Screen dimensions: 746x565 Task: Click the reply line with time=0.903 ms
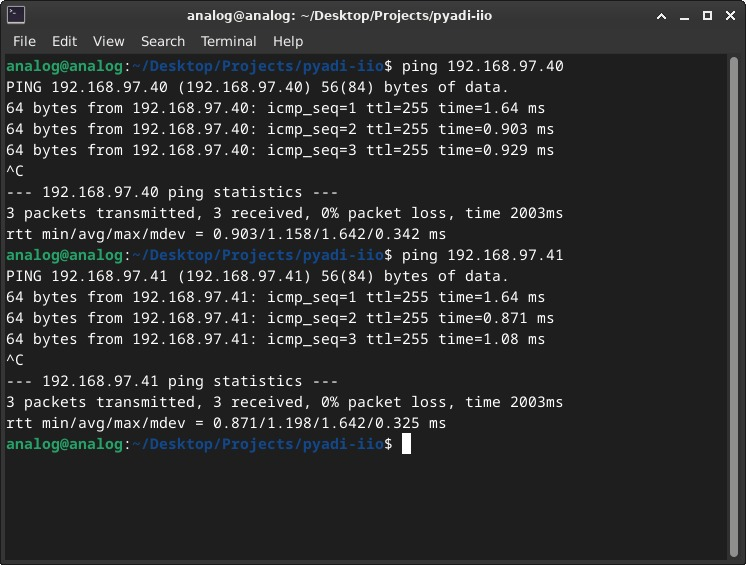(x=280, y=129)
